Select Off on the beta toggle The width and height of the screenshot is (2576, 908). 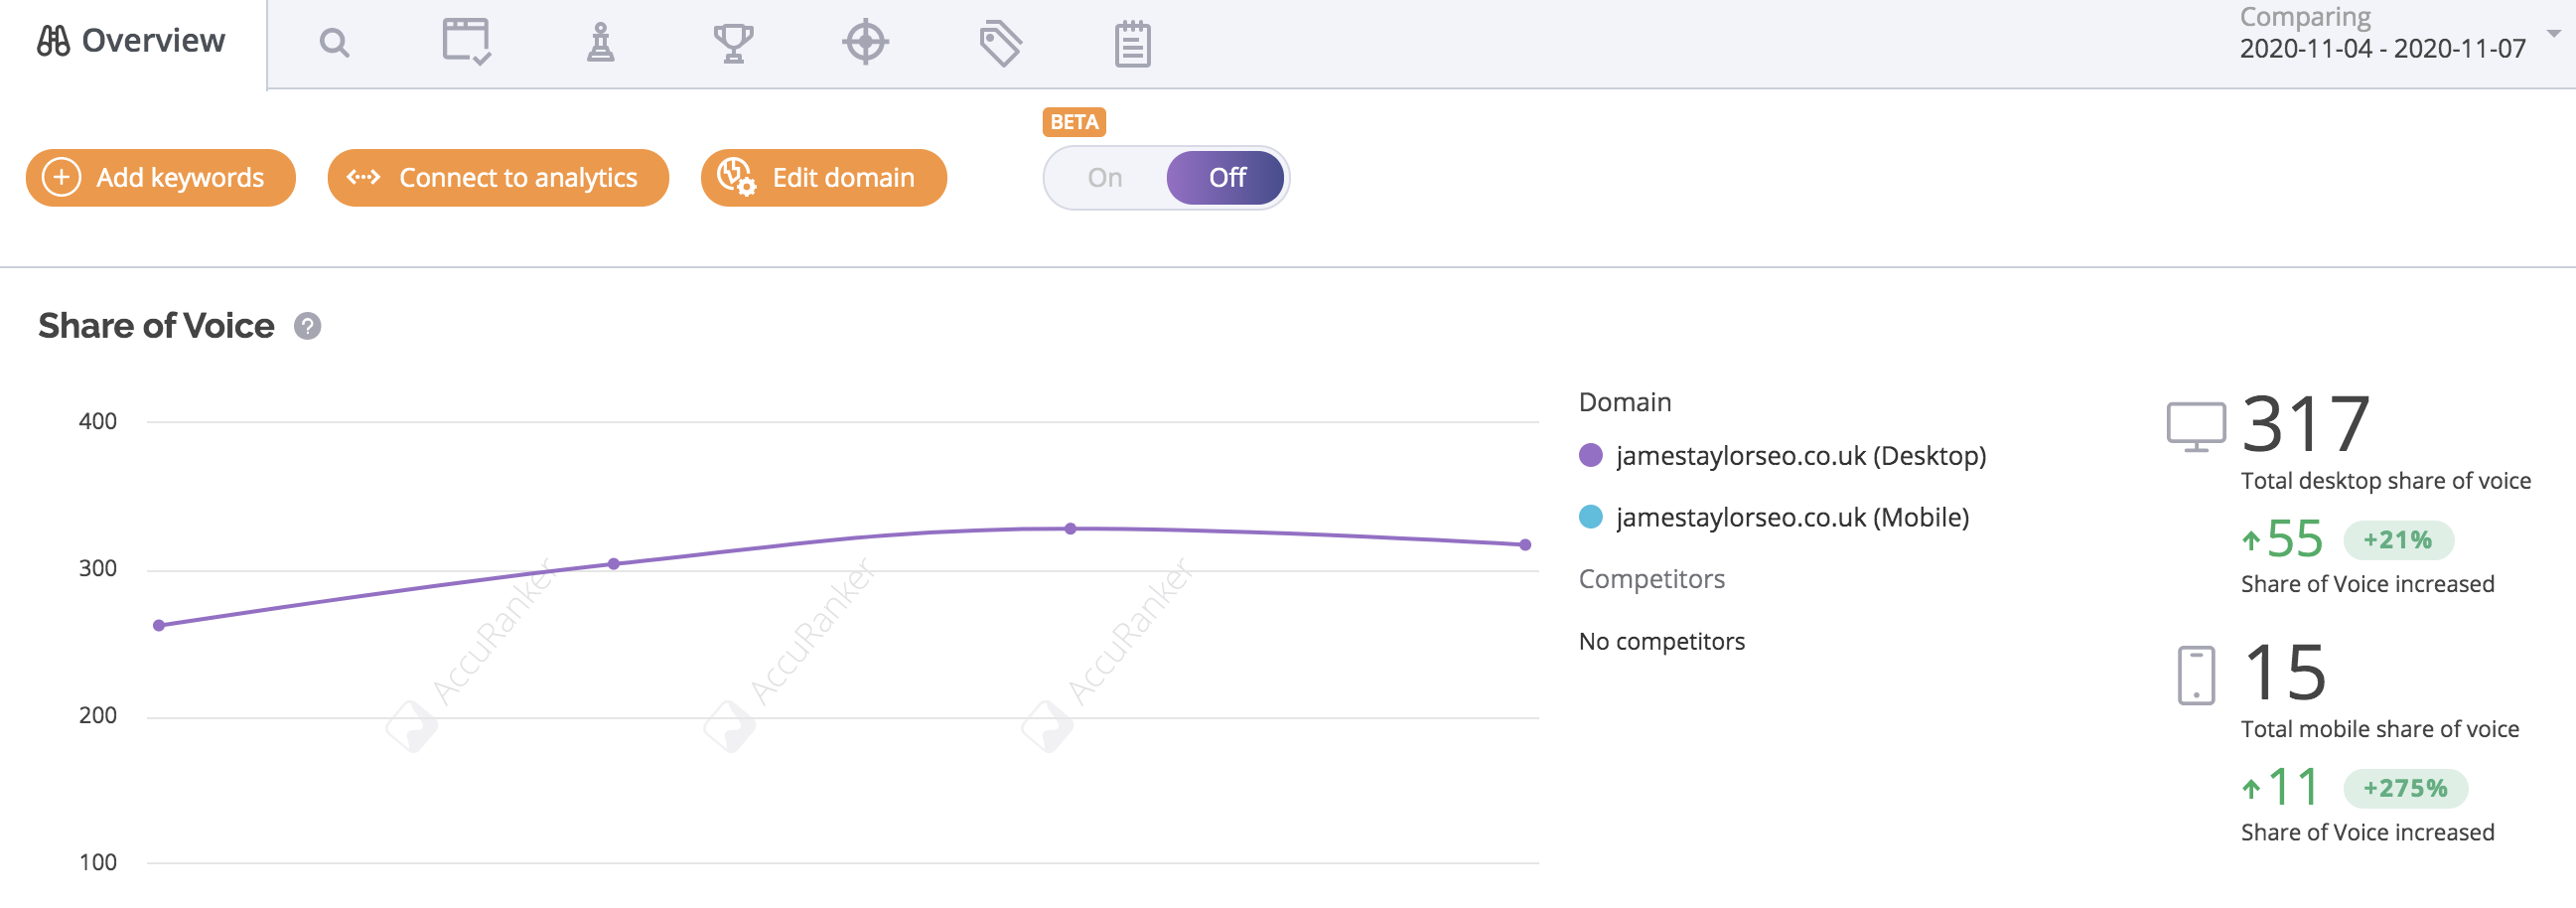pos(1226,178)
